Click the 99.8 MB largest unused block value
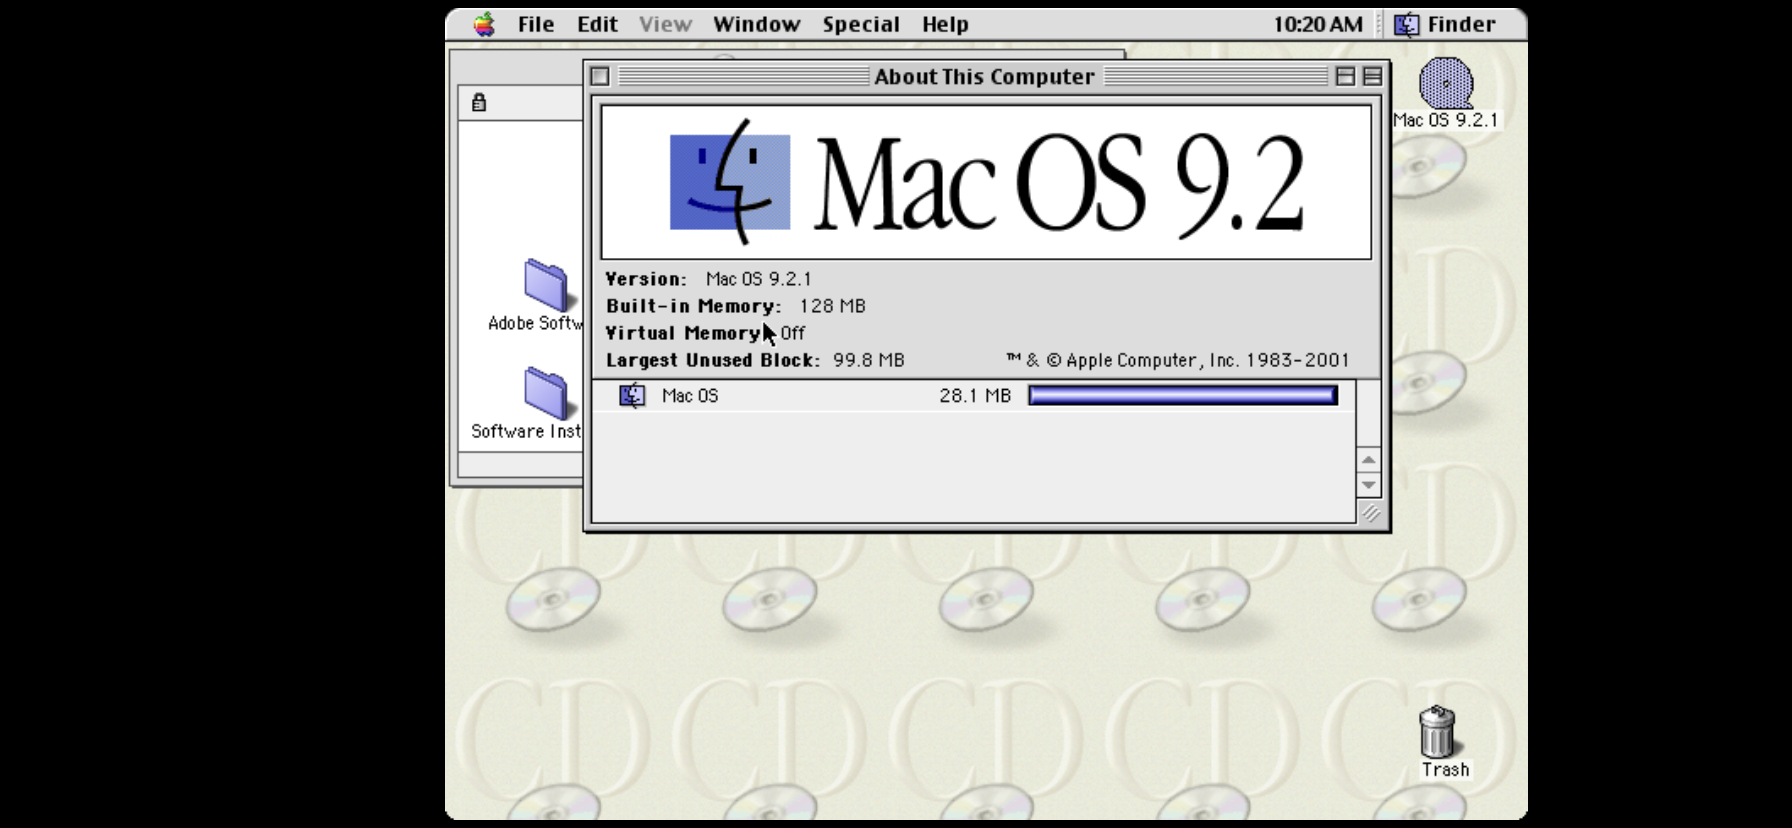 (868, 360)
